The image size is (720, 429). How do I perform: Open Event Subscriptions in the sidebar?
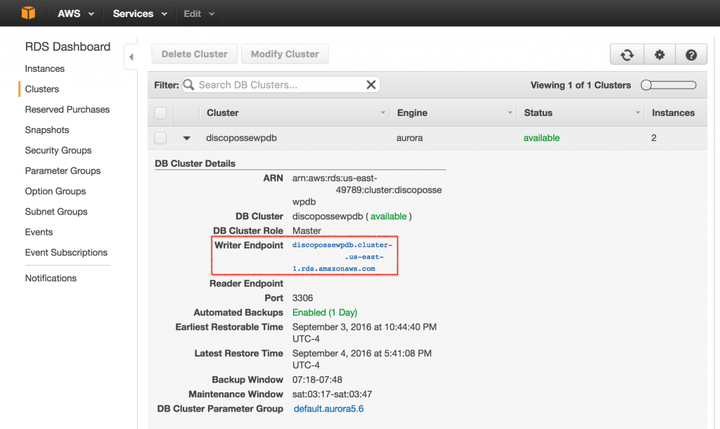click(66, 253)
